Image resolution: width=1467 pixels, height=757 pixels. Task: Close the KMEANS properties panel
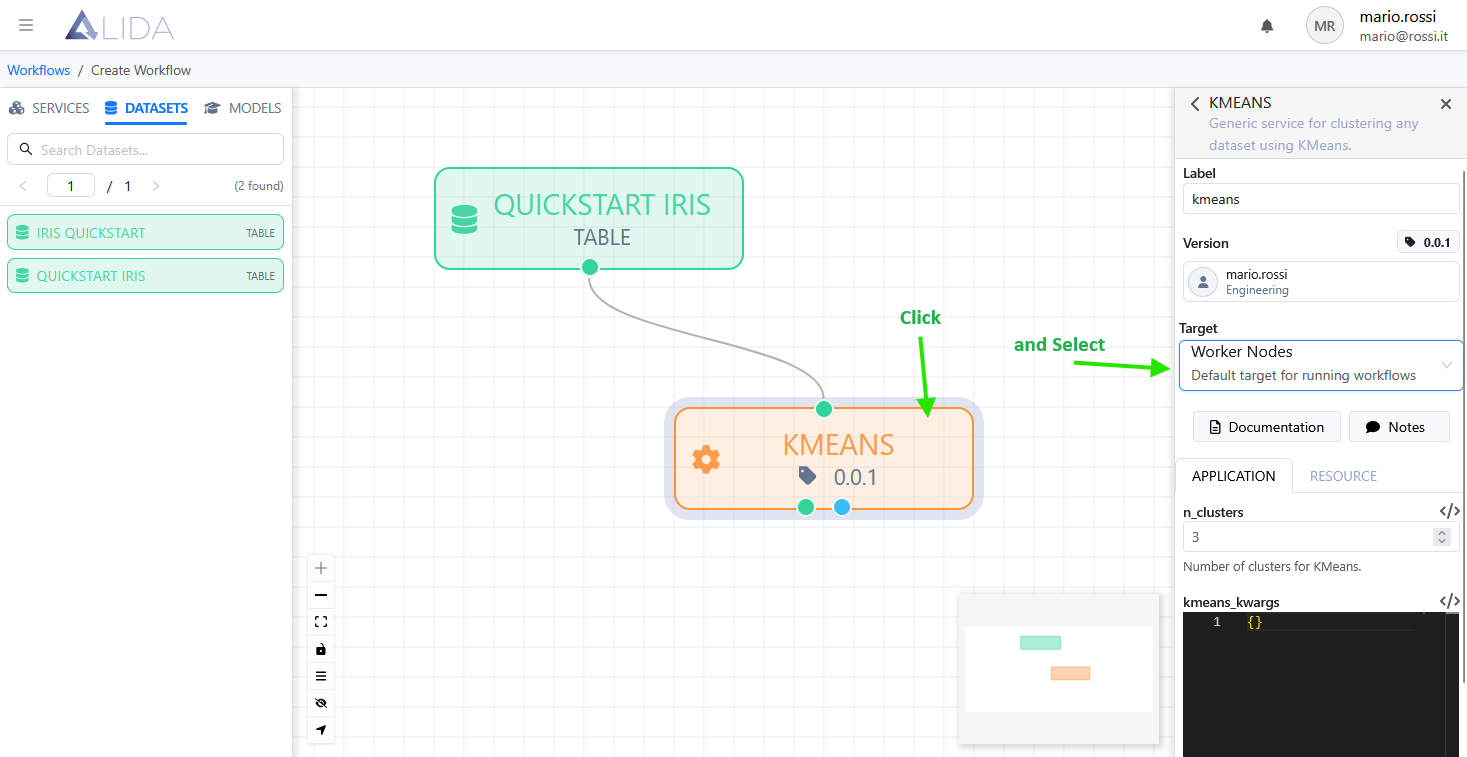pyautogui.click(x=1445, y=103)
